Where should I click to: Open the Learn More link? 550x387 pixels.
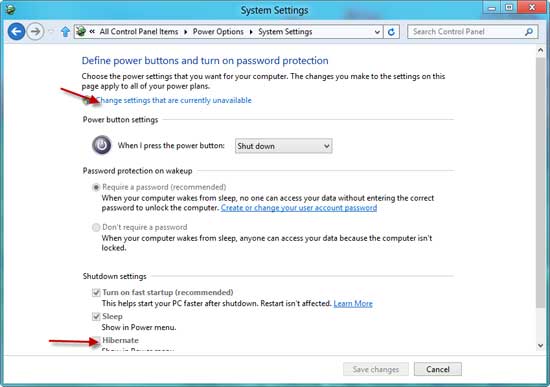[x=353, y=303]
